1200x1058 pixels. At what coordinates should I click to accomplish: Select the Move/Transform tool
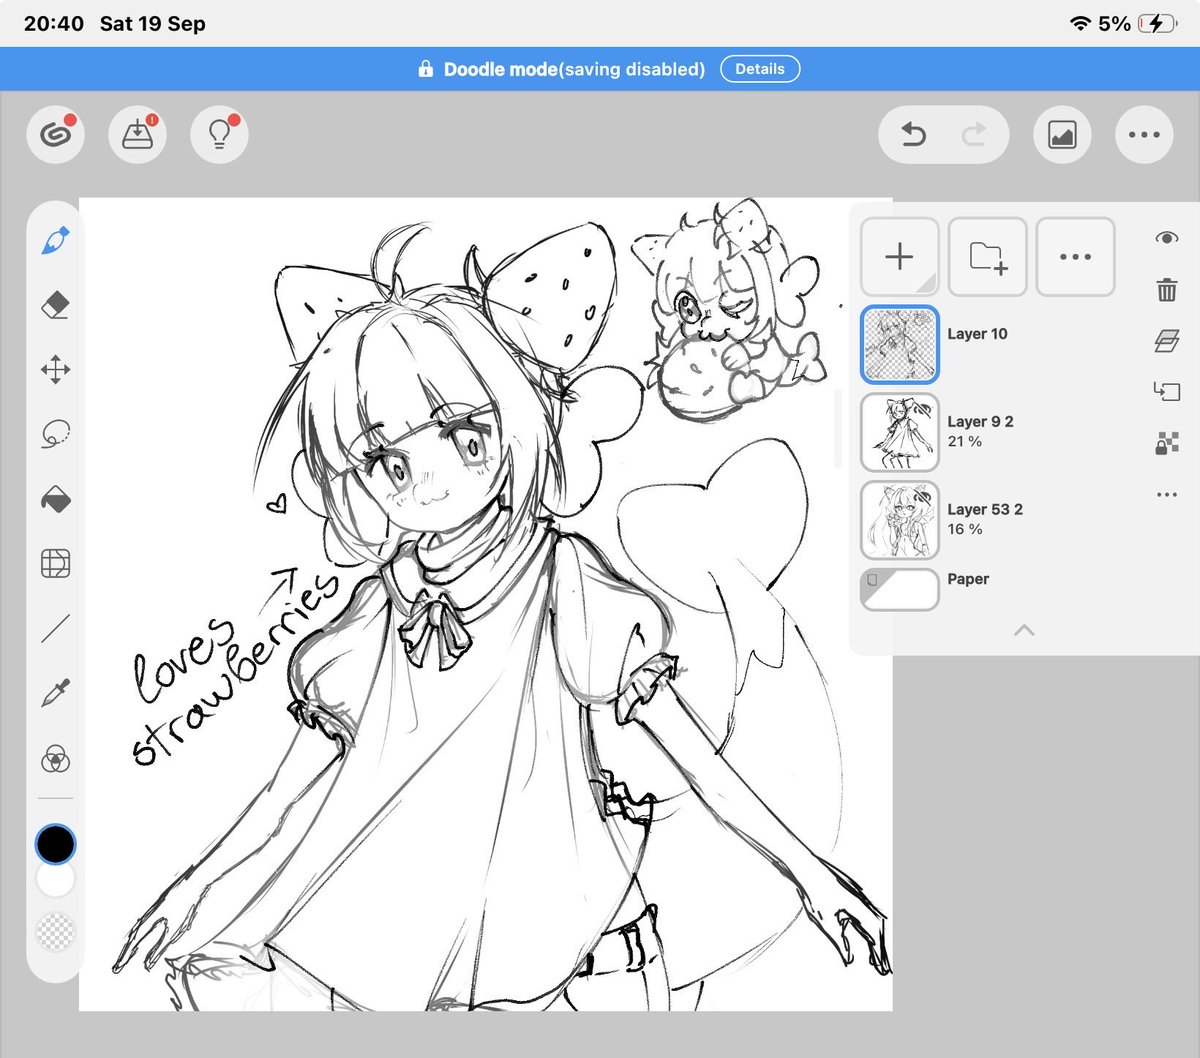coord(56,370)
